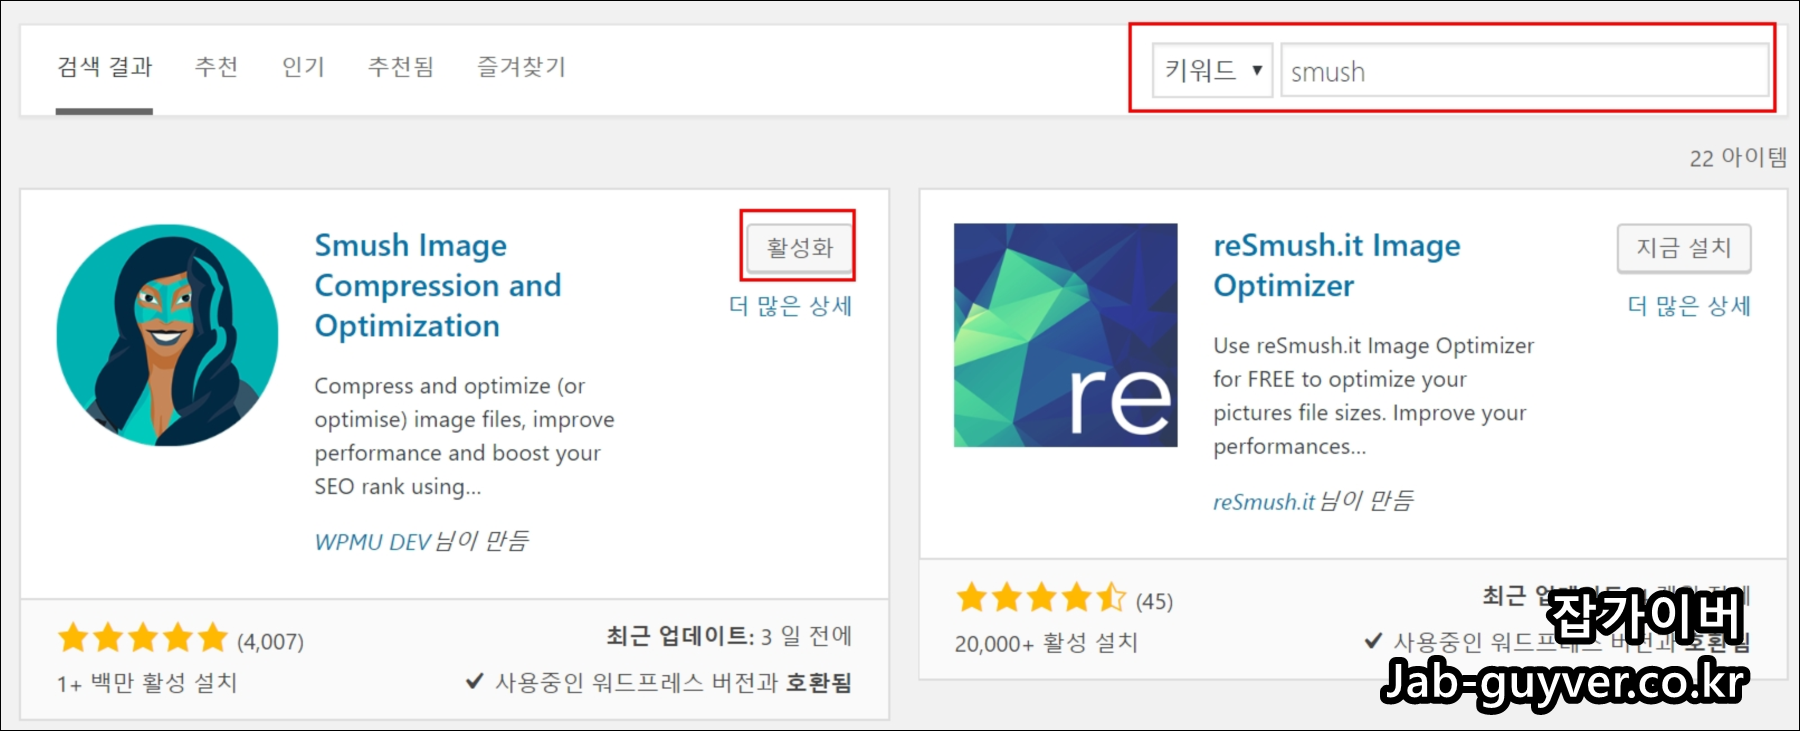Click the 1+ 백만 활성 설치 text
This screenshot has width=1800, height=731.
coord(147,683)
